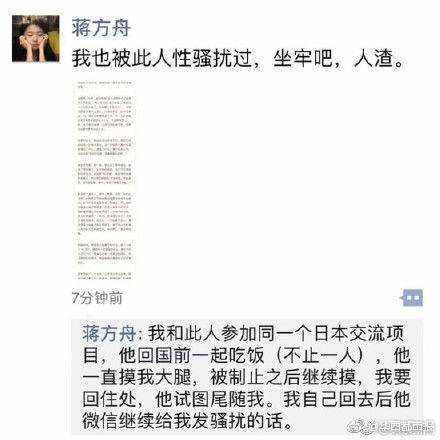Open the like and comment two-dot button
Image resolution: width=440 pixels, height=440 pixels.
[x=412, y=298]
